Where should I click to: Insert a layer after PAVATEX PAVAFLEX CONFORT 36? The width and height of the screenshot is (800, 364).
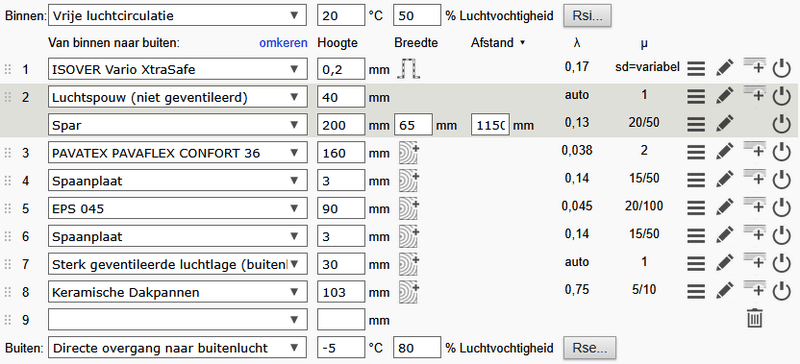click(755, 149)
